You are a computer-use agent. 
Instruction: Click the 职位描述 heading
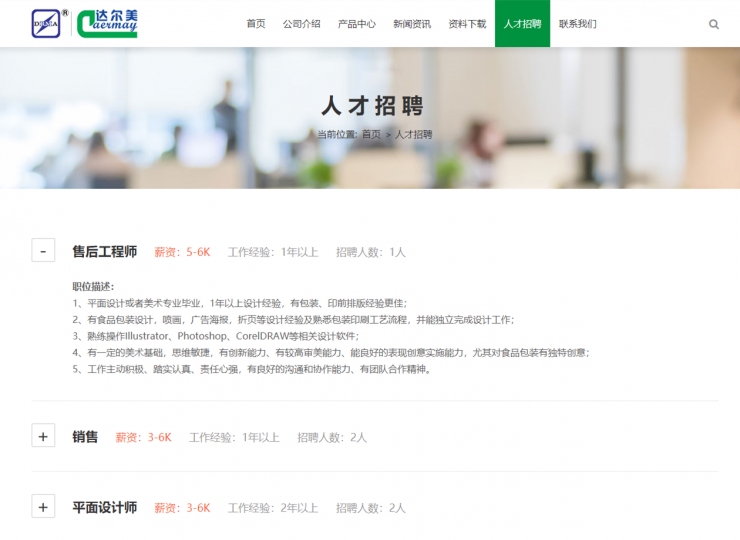click(93, 287)
